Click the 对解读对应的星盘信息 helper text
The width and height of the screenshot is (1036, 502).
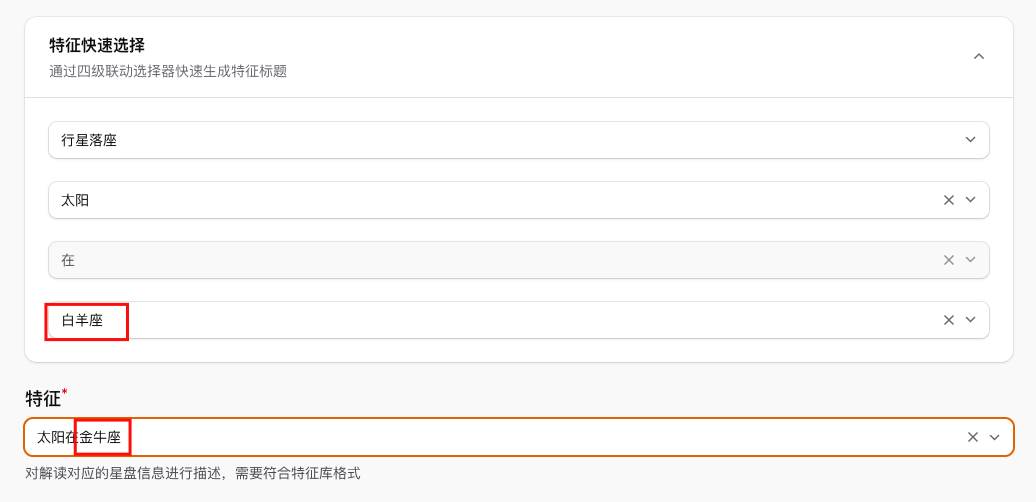click(192, 473)
